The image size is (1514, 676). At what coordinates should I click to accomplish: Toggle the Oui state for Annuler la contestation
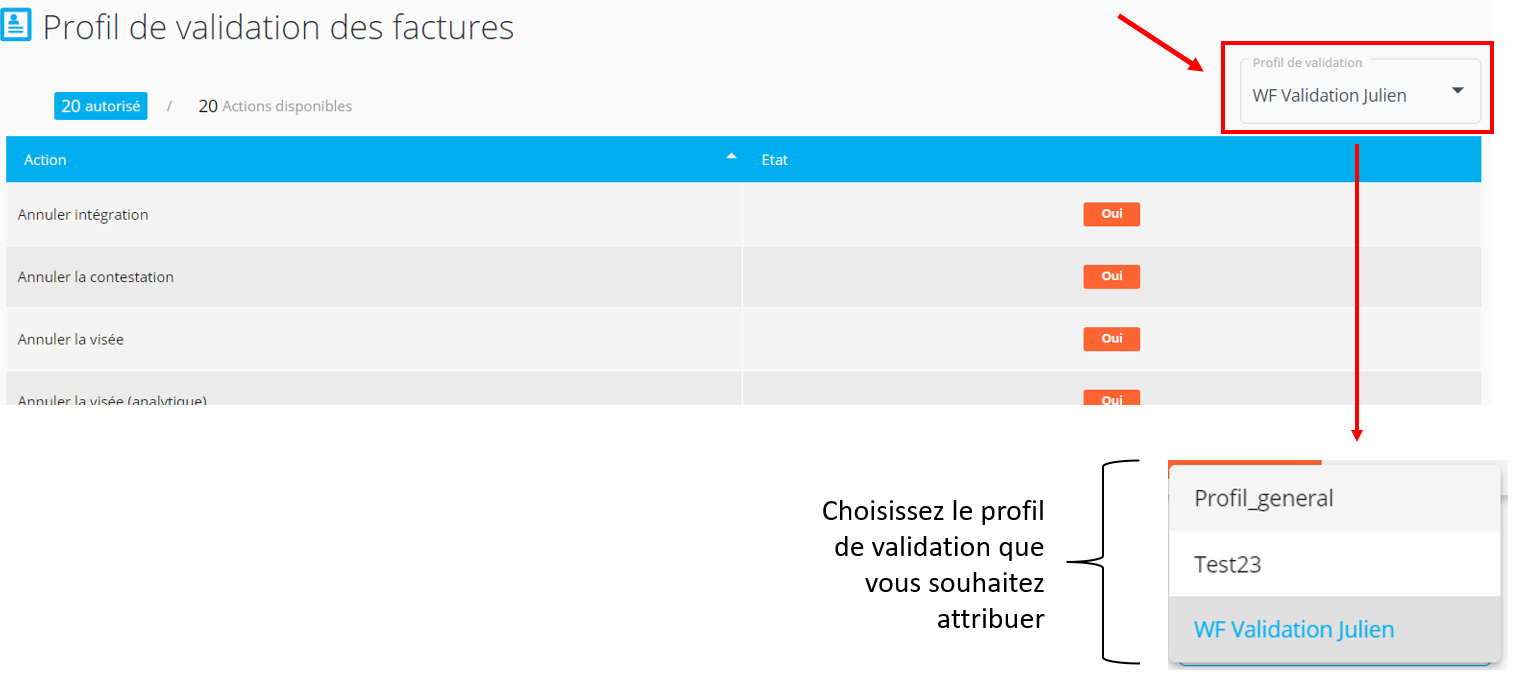[x=1112, y=276]
